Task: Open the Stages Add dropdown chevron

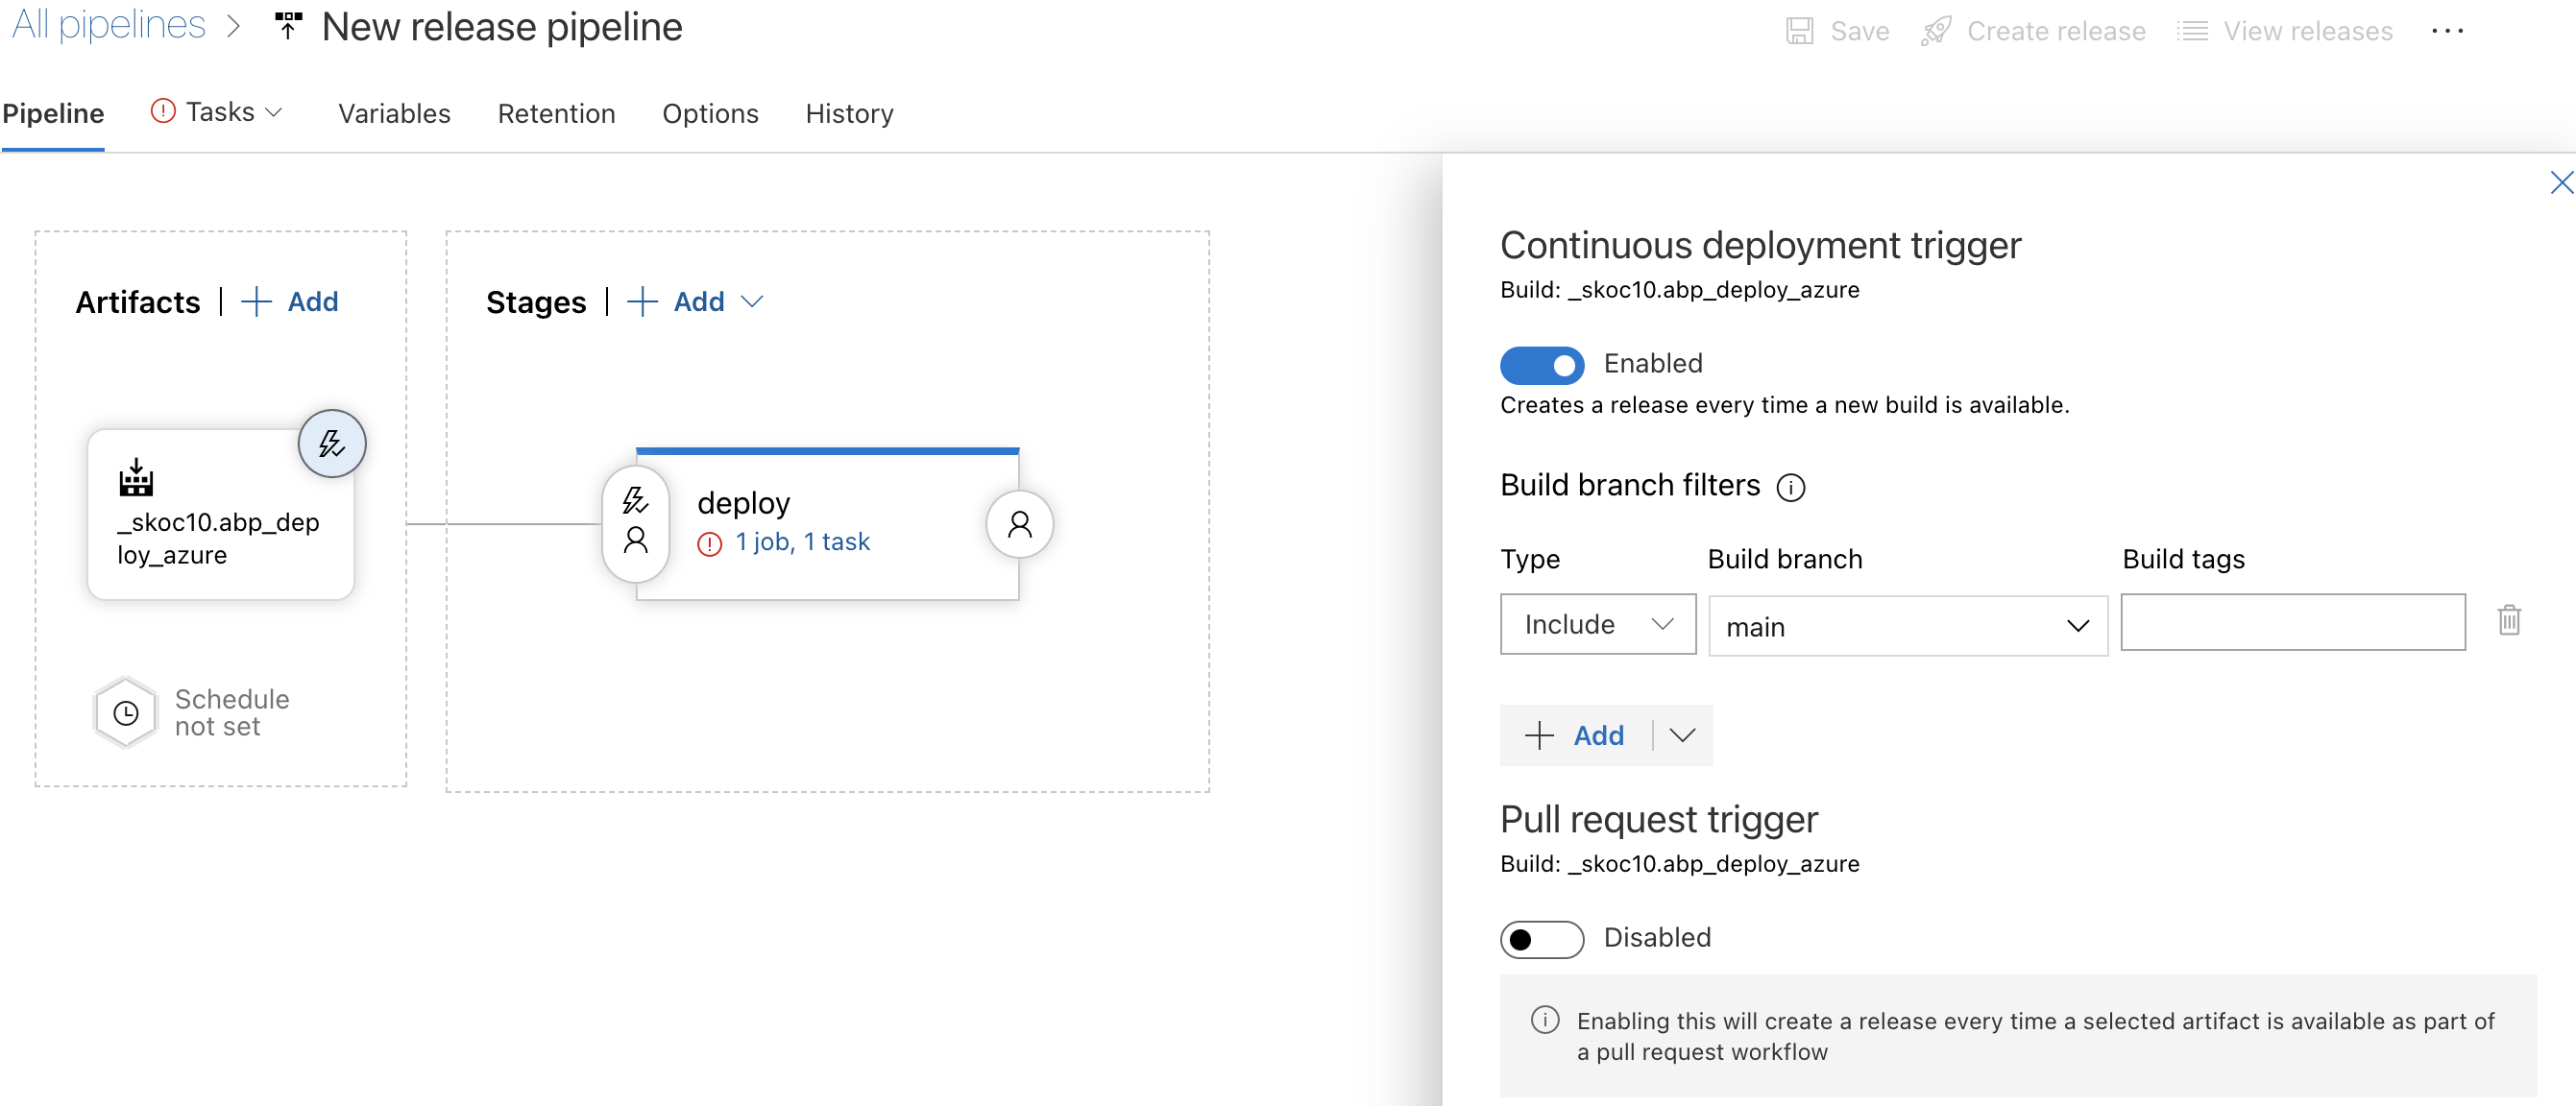Action: pos(752,301)
